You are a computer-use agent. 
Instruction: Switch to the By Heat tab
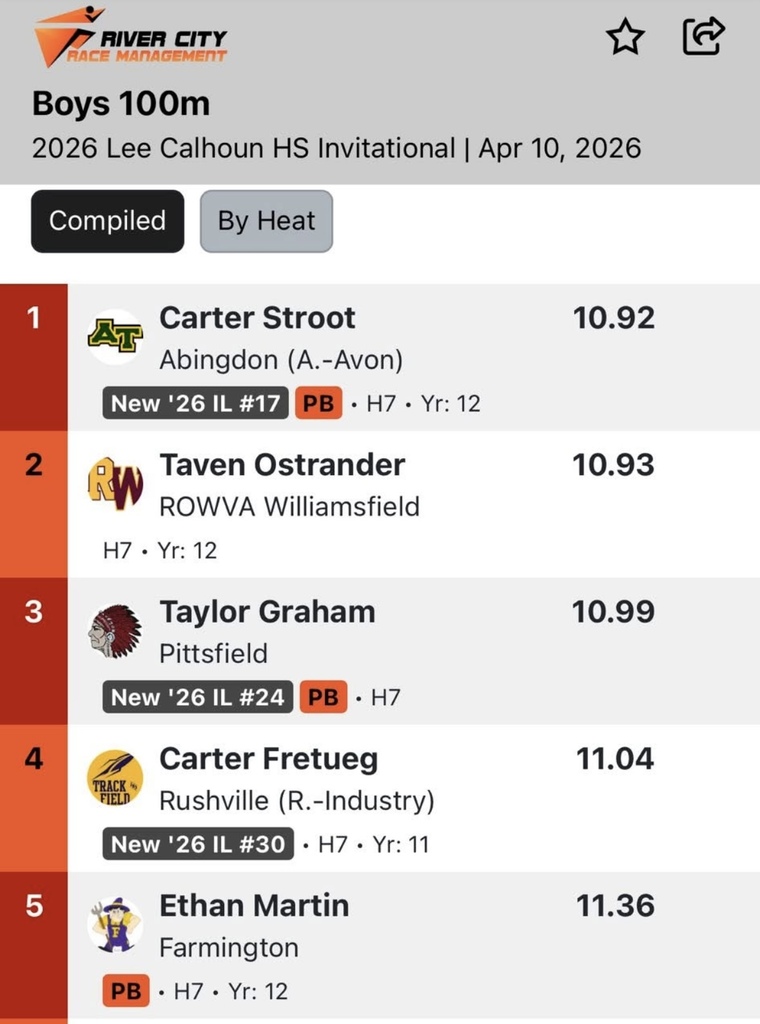(266, 221)
